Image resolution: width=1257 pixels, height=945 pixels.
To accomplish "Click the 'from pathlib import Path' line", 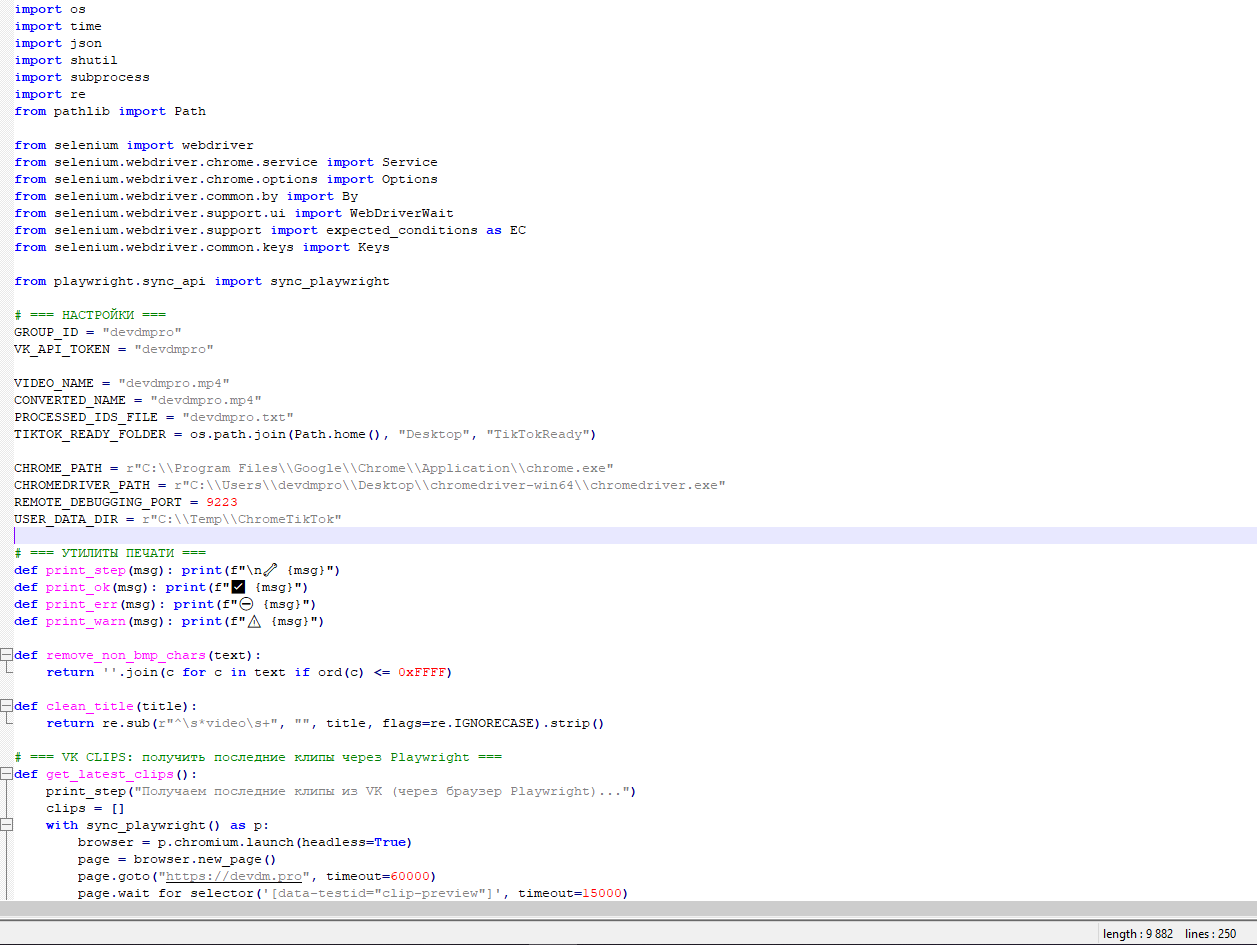I will (x=110, y=111).
